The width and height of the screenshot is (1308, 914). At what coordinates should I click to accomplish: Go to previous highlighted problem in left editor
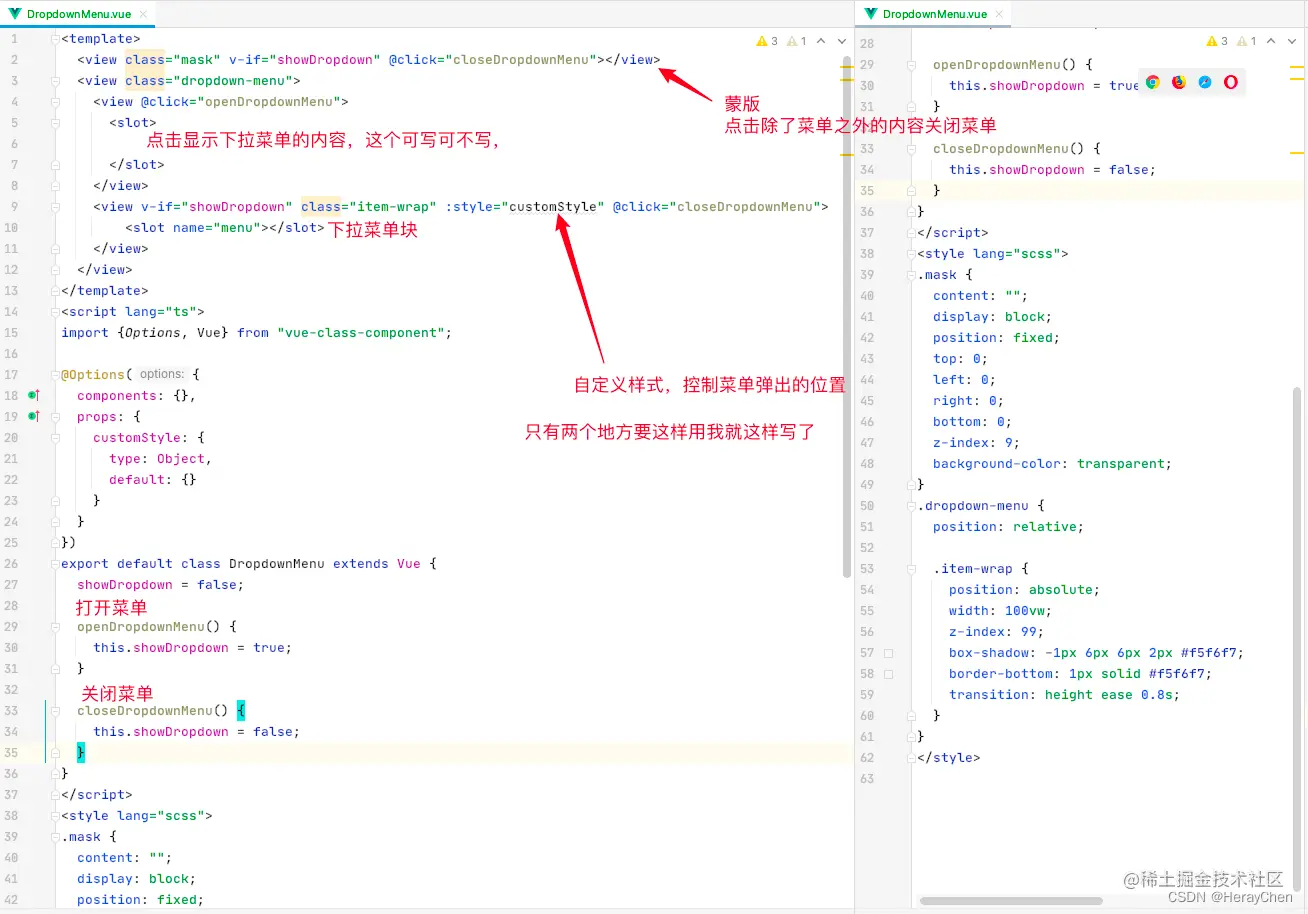click(821, 41)
